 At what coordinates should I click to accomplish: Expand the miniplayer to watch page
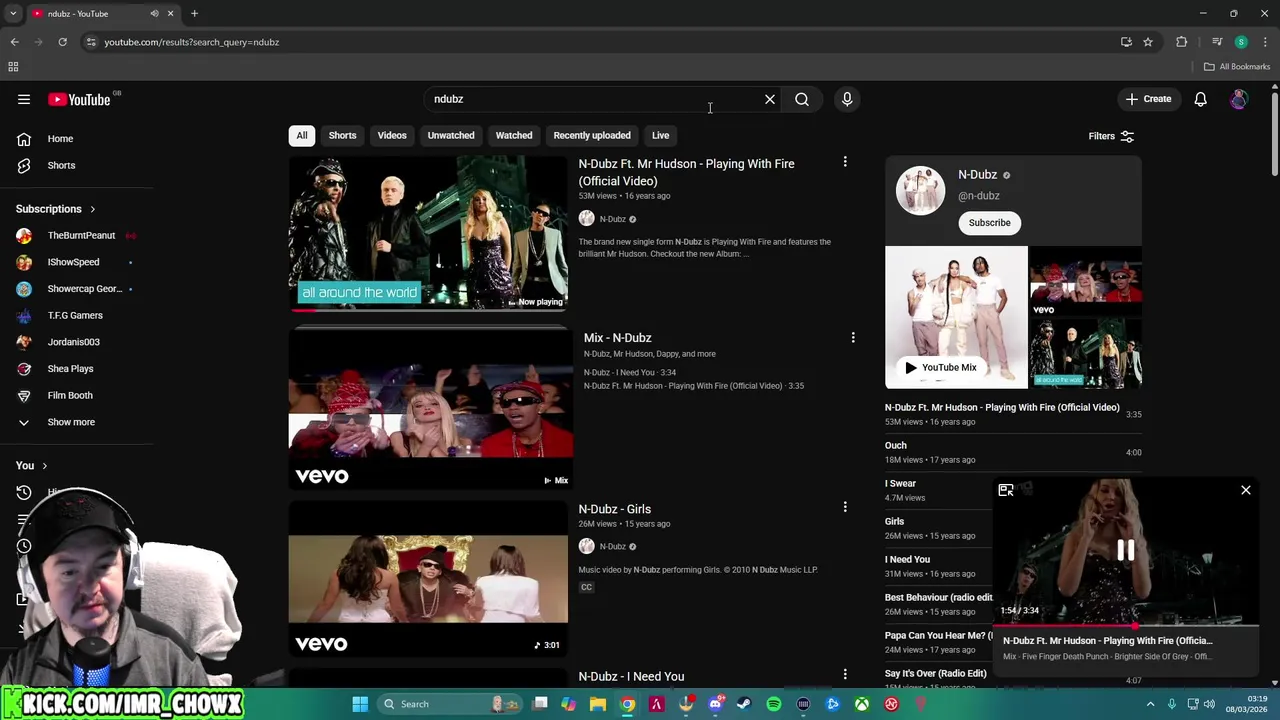coord(1006,490)
